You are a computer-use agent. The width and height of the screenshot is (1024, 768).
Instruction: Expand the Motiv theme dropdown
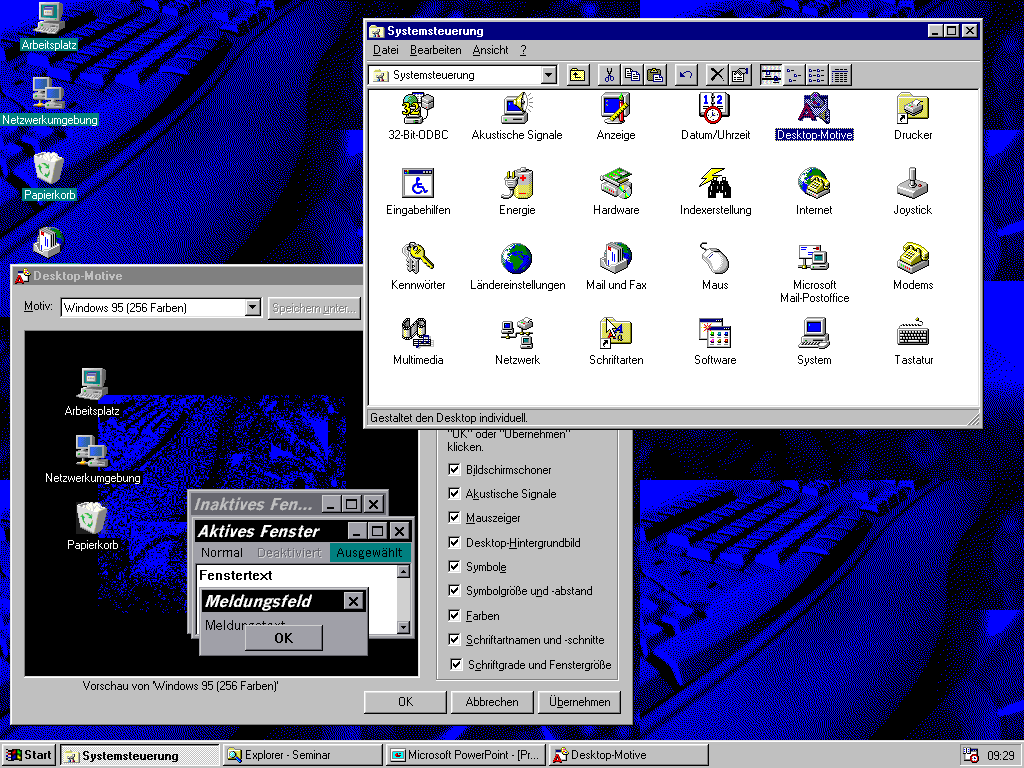coord(252,308)
